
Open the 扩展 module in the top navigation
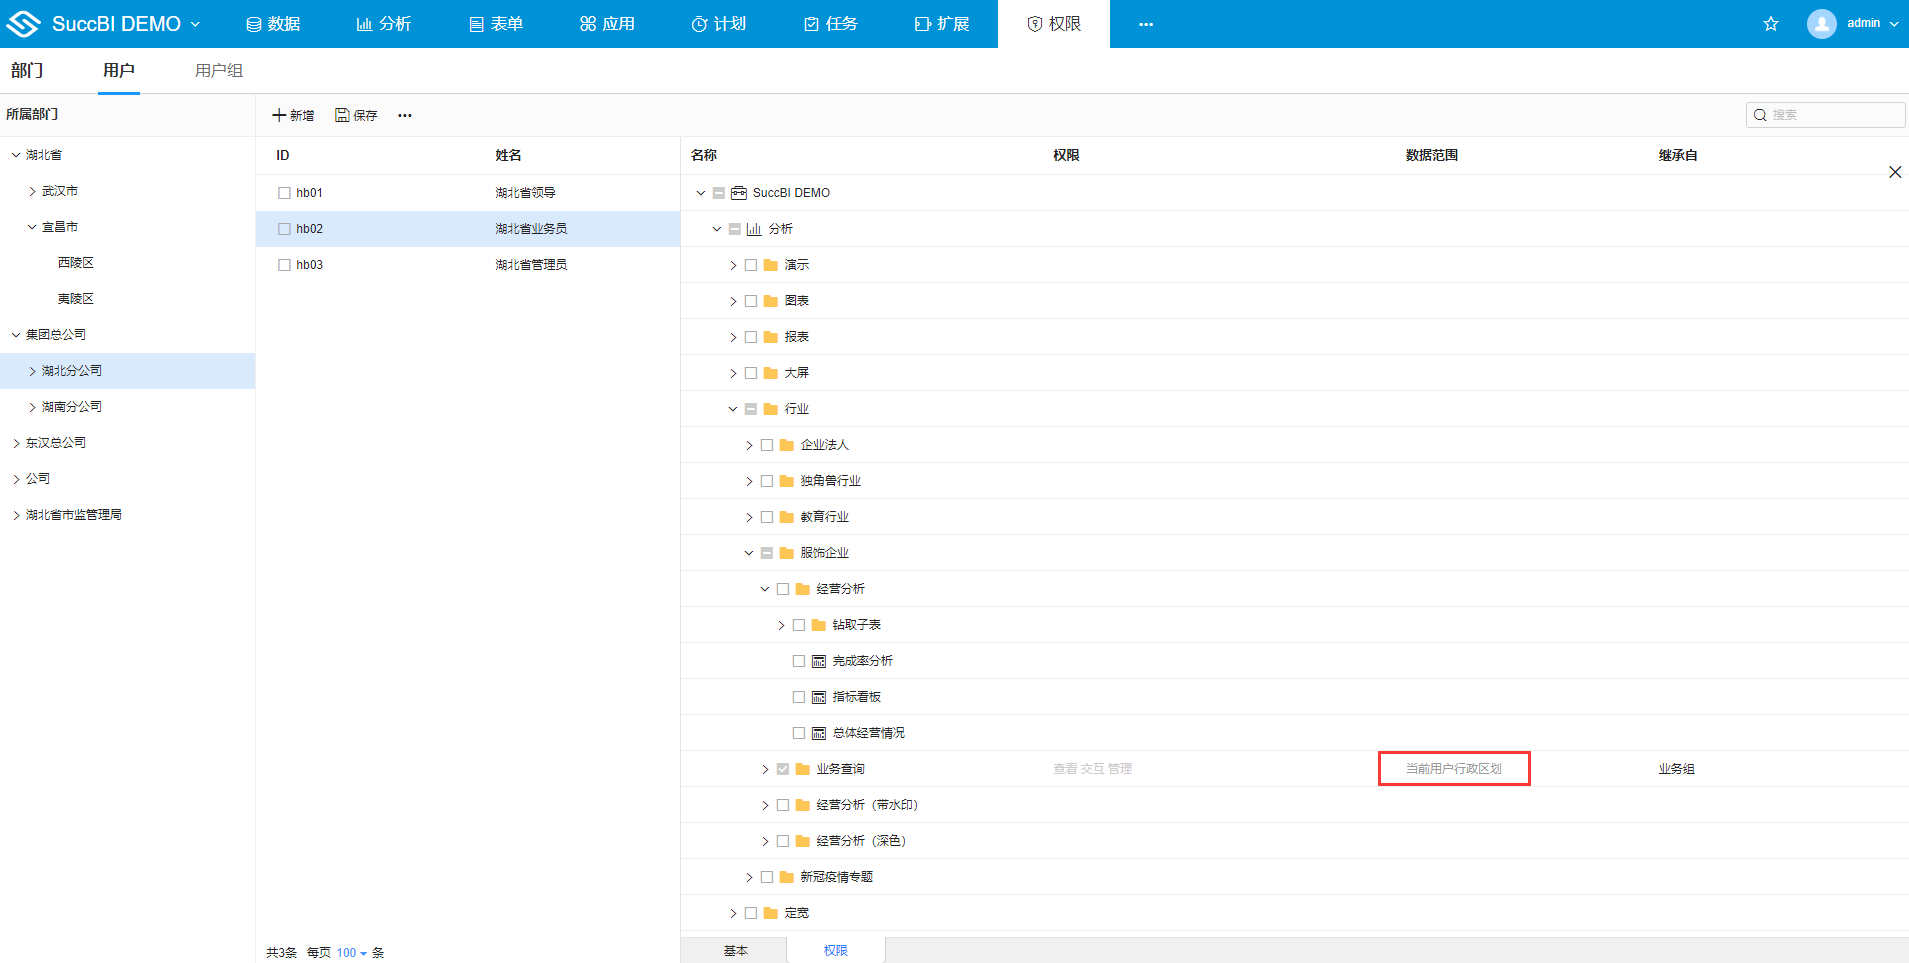(942, 23)
